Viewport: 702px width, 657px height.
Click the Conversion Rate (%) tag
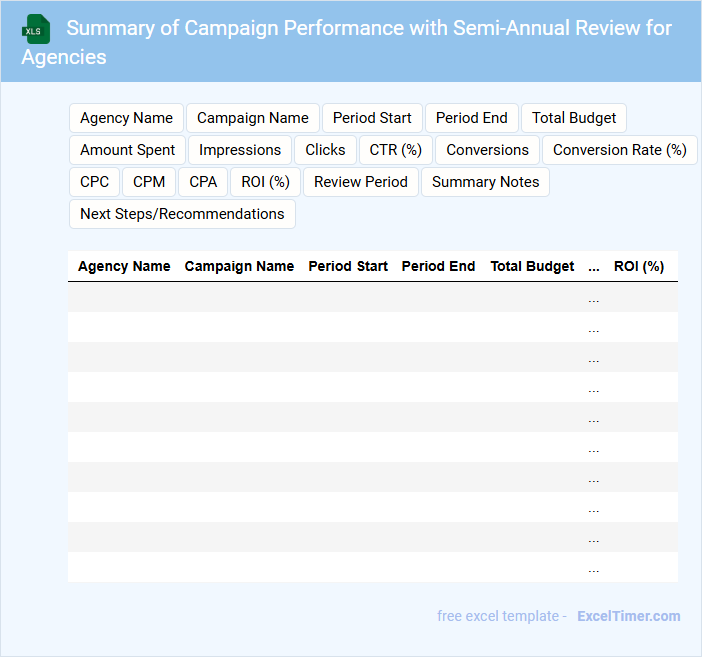(x=619, y=150)
